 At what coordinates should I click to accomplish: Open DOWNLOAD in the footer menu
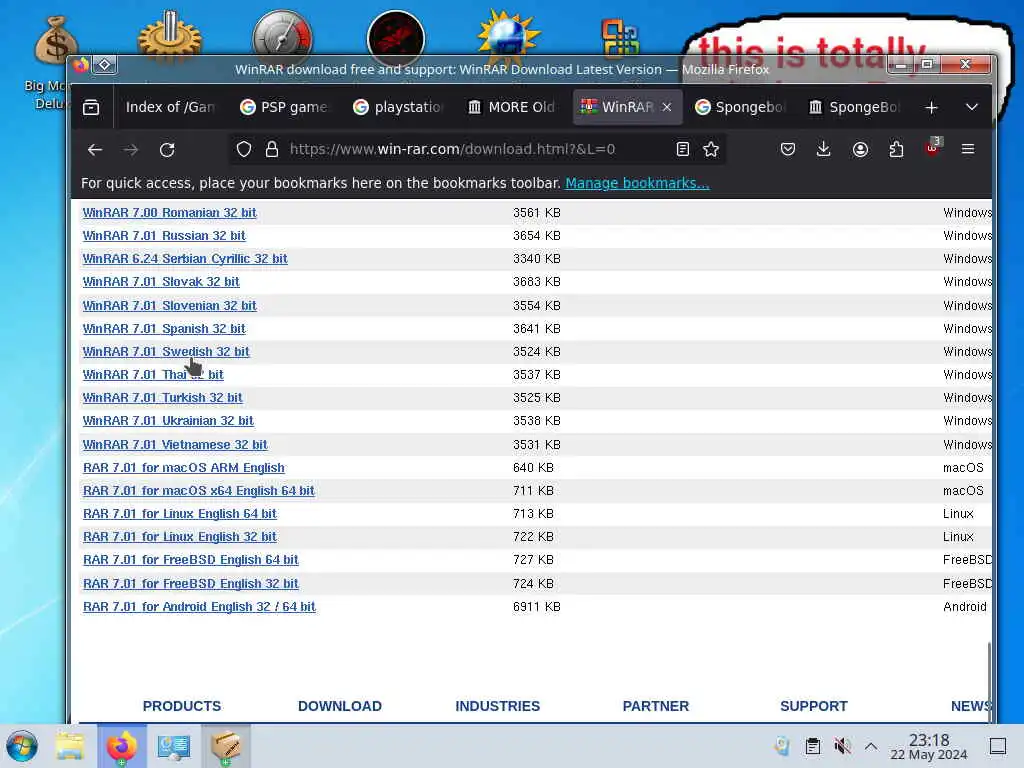click(x=340, y=706)
